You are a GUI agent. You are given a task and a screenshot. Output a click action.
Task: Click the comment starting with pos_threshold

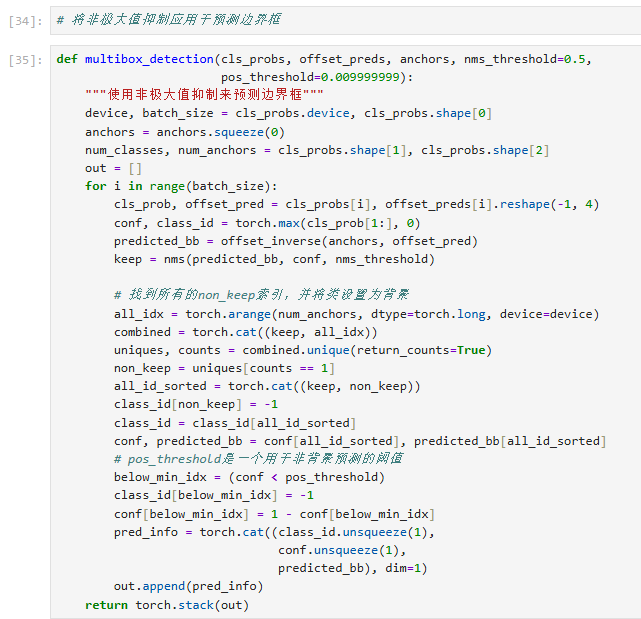[x=258, y=459]
